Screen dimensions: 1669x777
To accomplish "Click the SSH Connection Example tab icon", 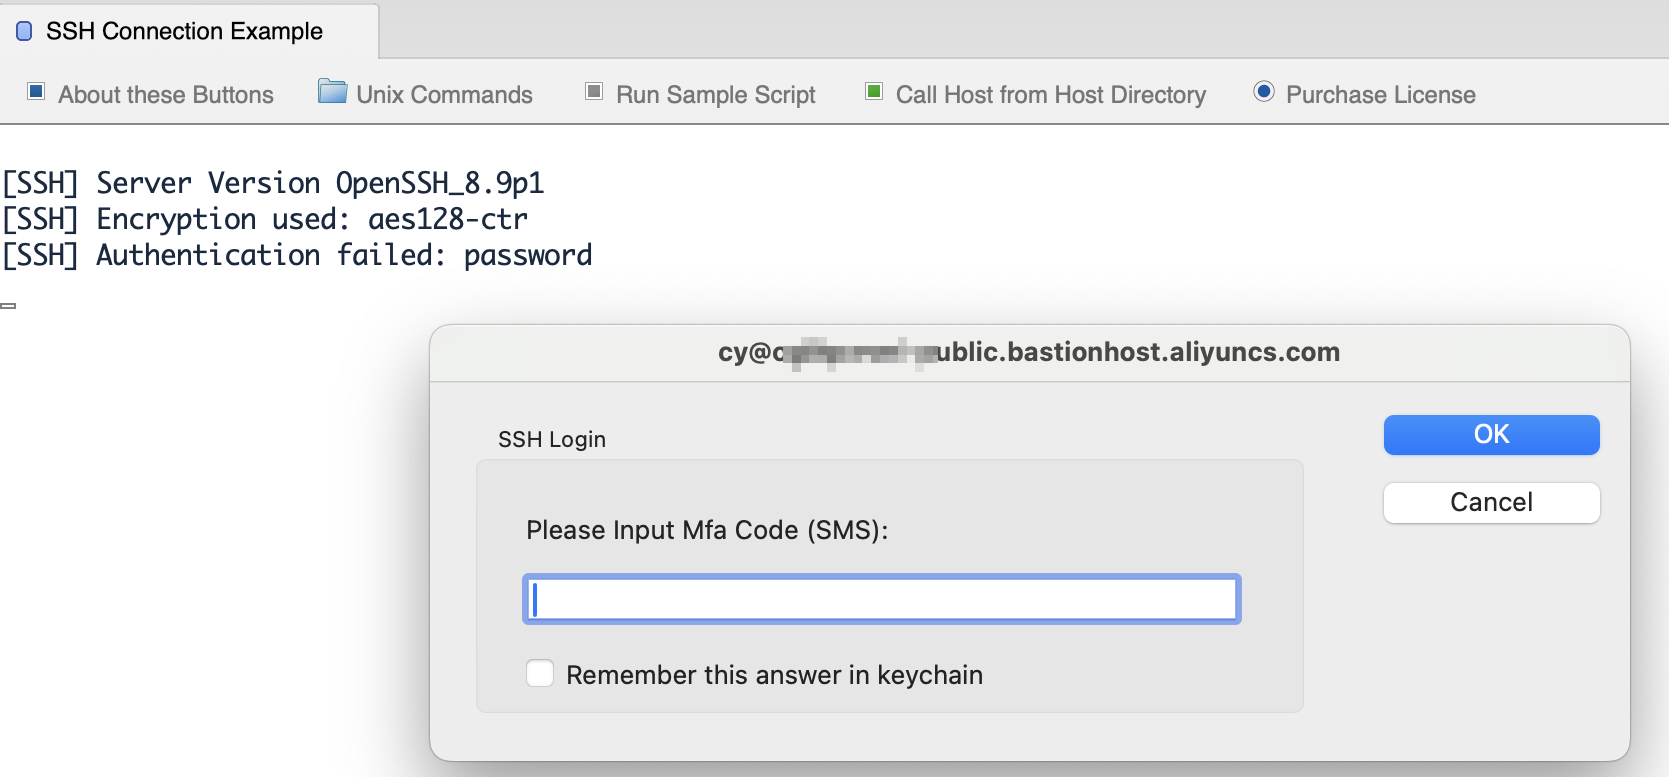I will point(24,32).
